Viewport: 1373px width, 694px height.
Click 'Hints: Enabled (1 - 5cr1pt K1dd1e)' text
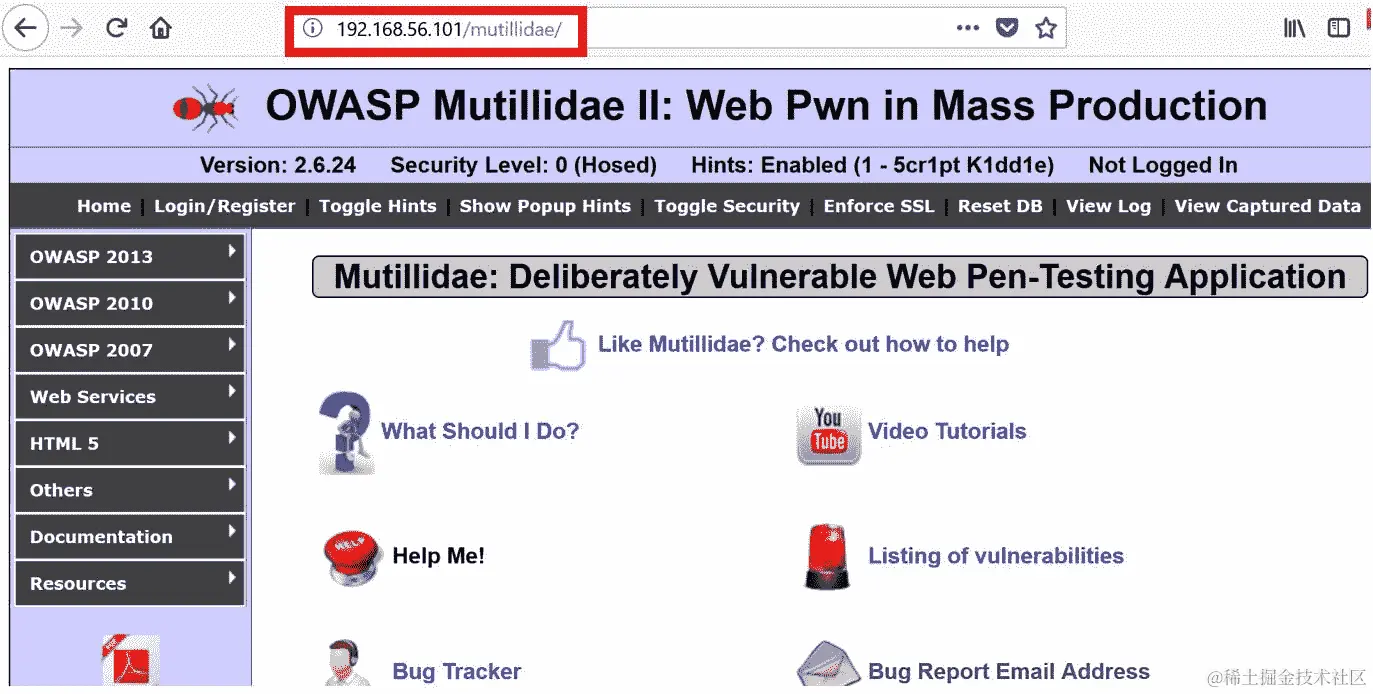[x=872, y=165]
